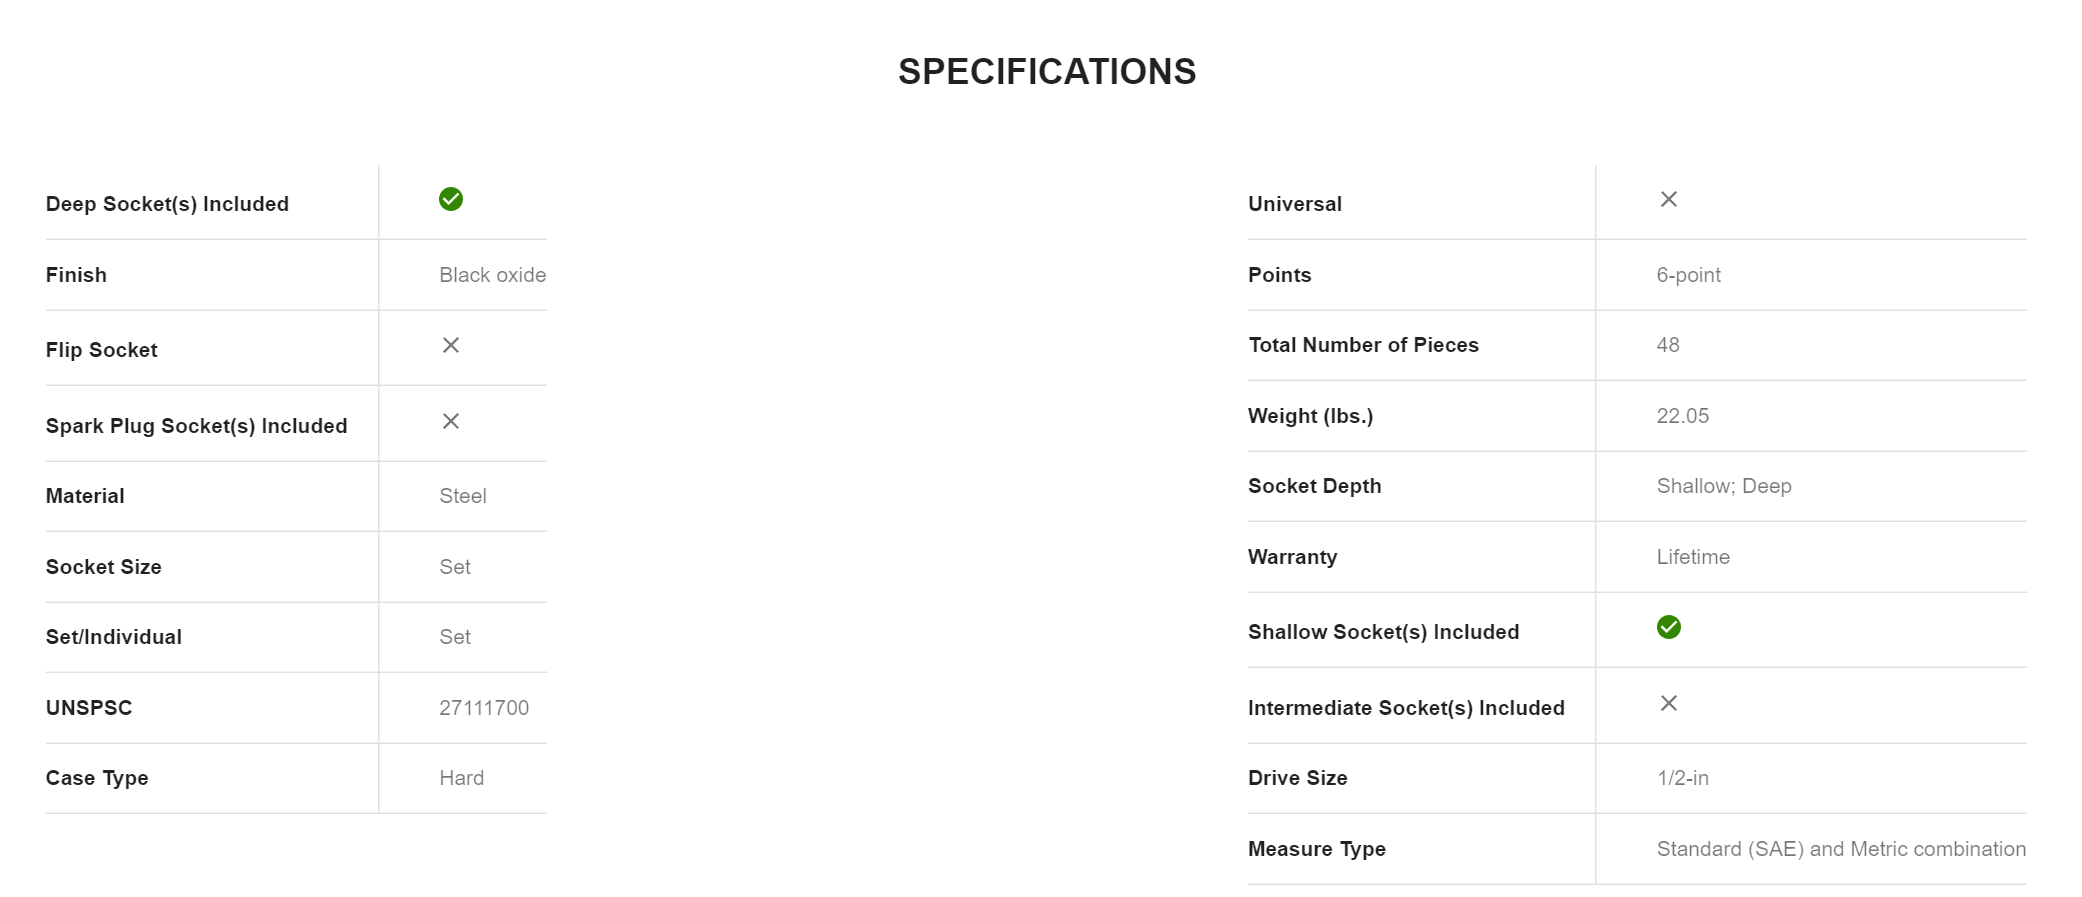Click the Hard case type value
Image resolution: width=2082 pixels, height=897 pixels.
point(461,778)
